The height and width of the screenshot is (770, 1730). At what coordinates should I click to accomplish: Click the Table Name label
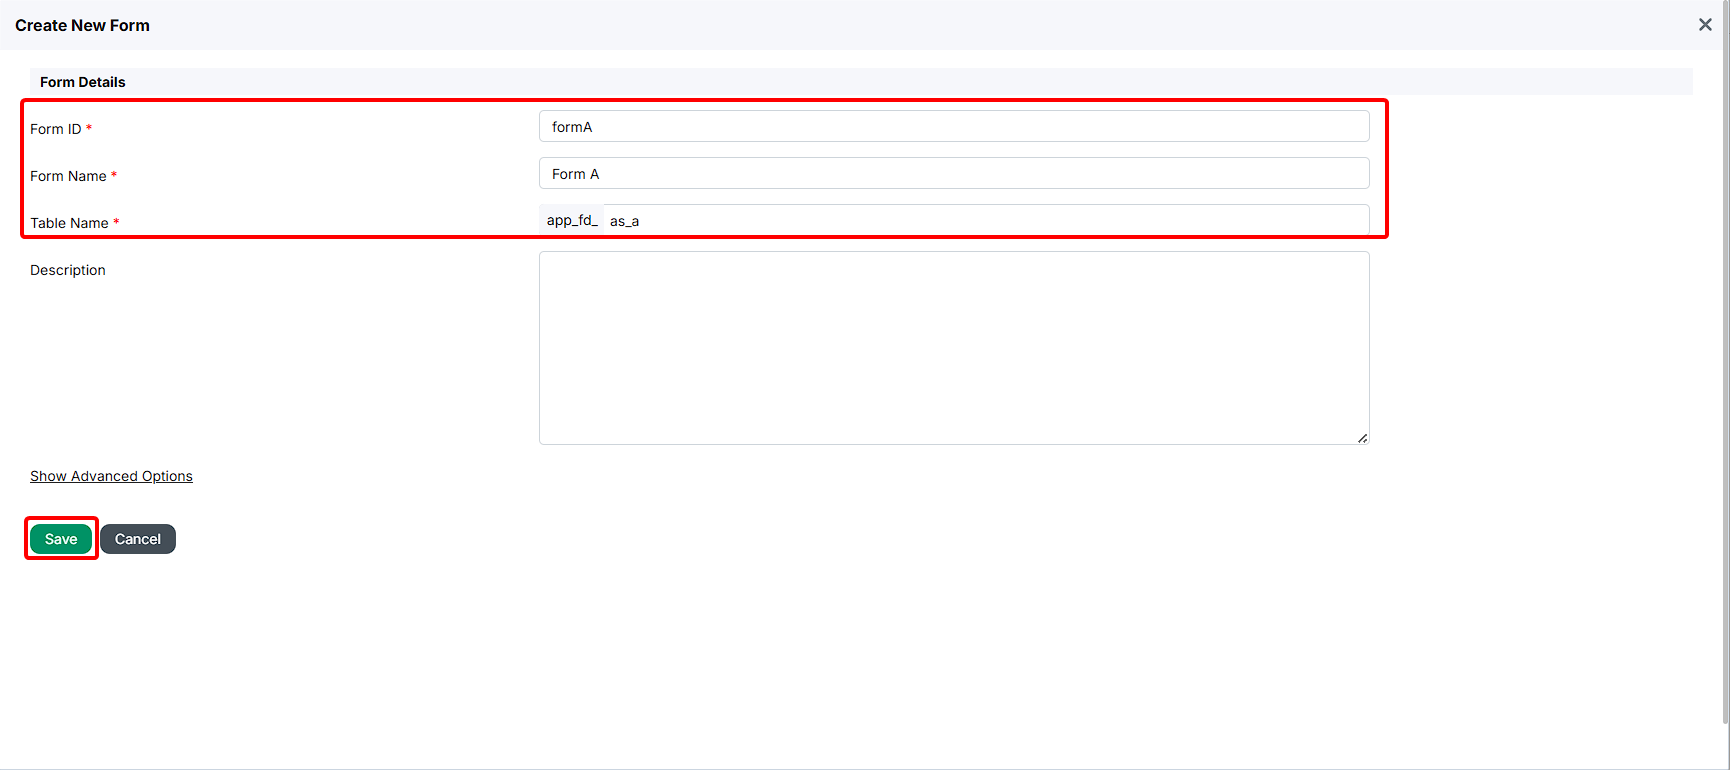(69, 223)
